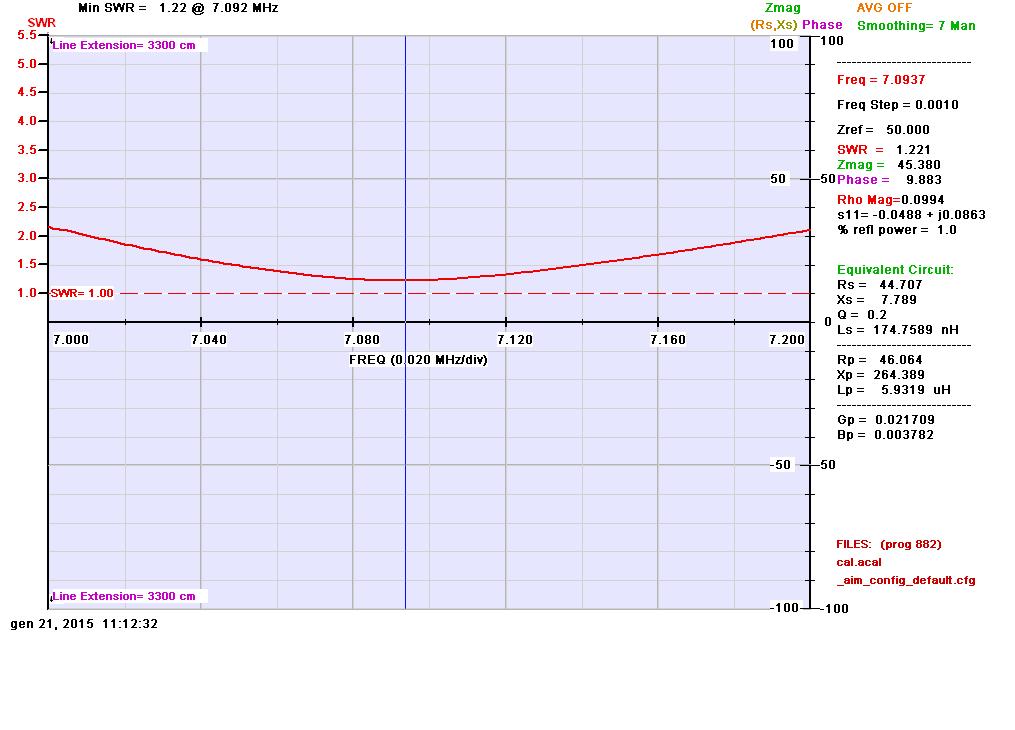Select the Freq = 7.0937 readout
Screen dimensions: 1015x730
coord(880,80)
